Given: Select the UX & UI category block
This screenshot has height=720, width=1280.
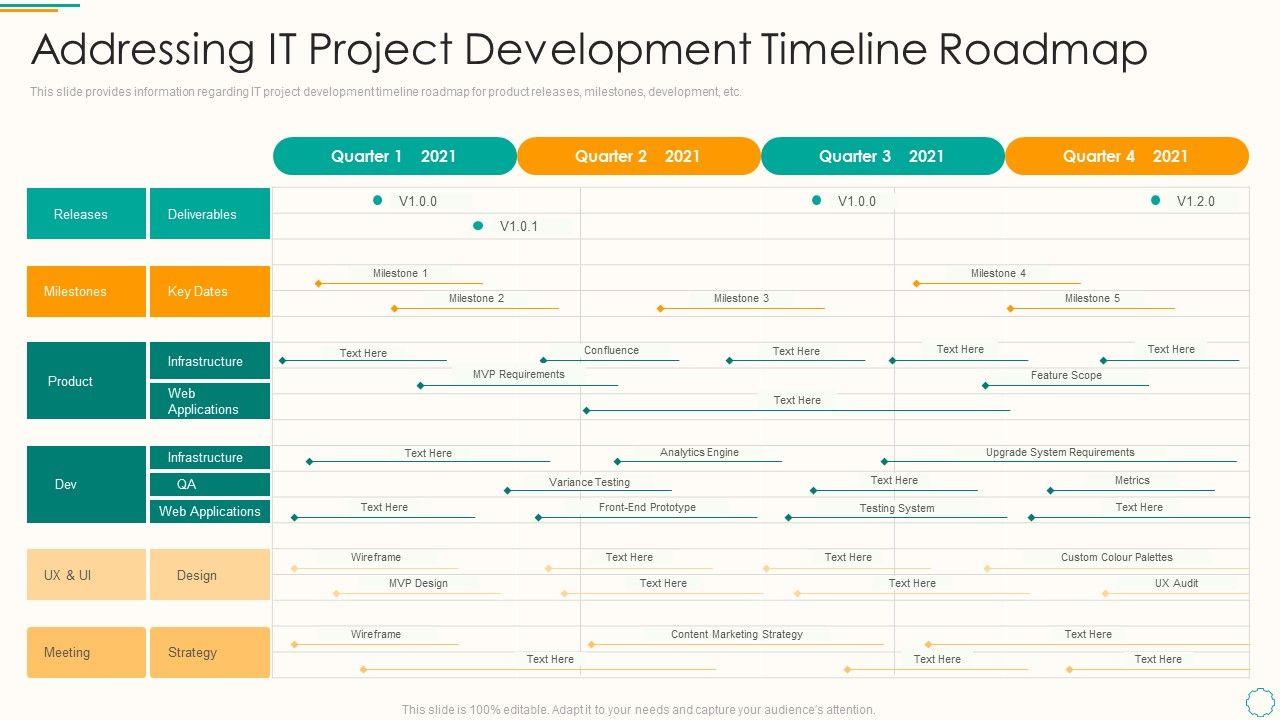Looking at the screenshot, I should (86, 575).
